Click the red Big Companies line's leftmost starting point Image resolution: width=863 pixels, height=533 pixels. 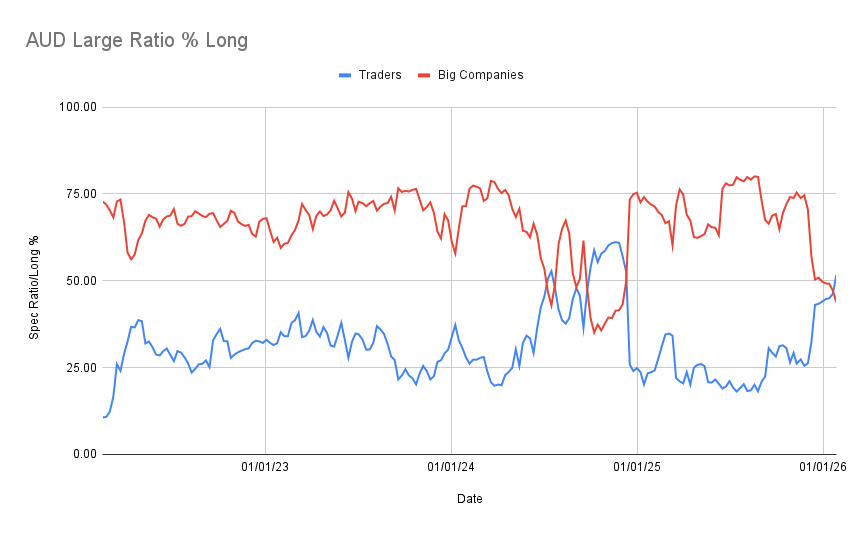103,202
